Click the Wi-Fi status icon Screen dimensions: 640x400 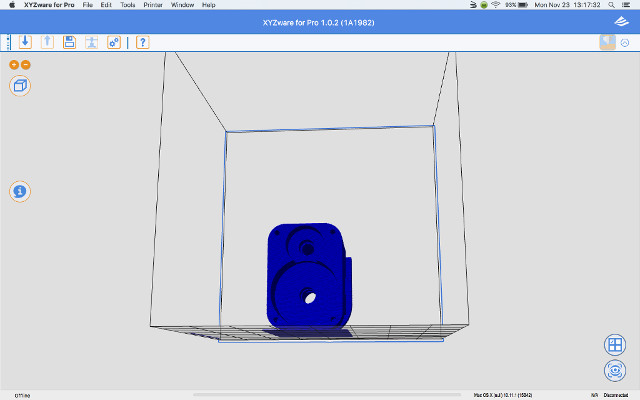point(496,5)
